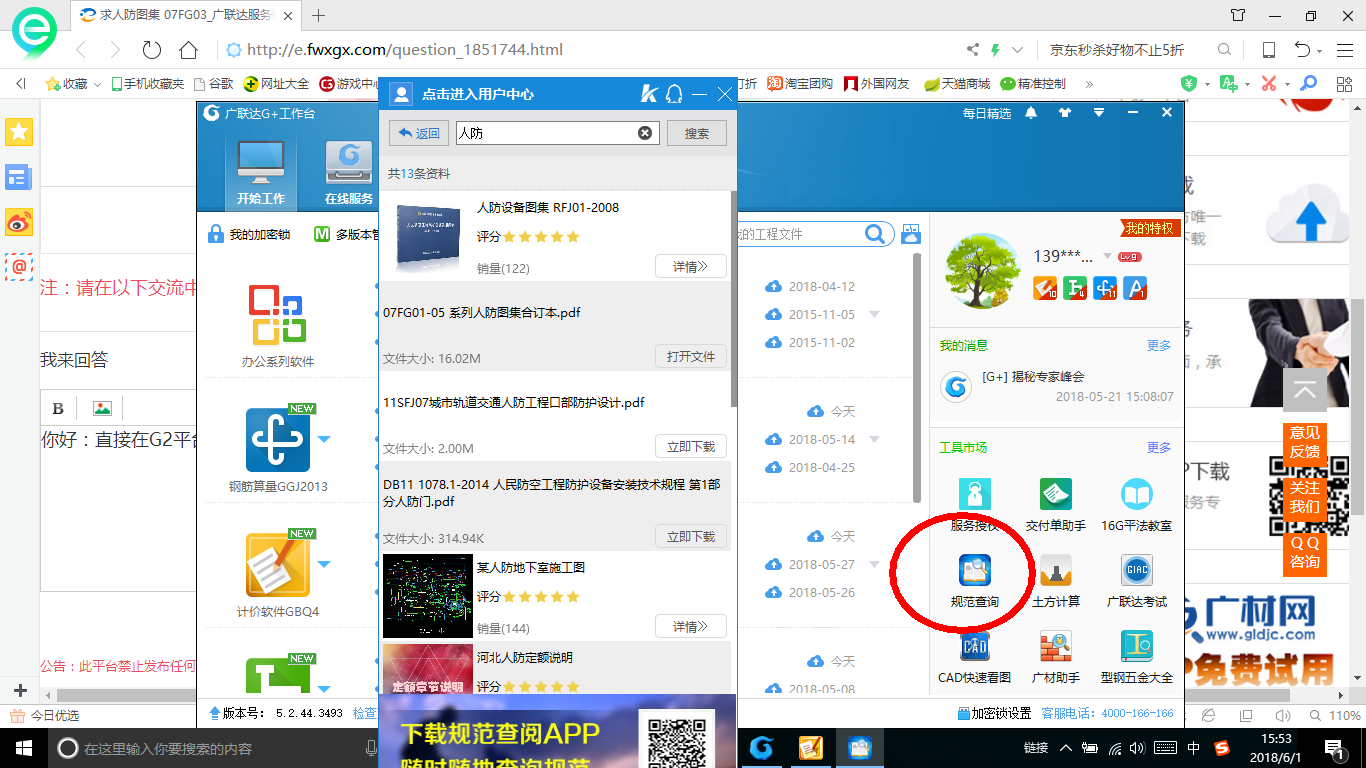Go to browser home page icon

click(188, 50)
